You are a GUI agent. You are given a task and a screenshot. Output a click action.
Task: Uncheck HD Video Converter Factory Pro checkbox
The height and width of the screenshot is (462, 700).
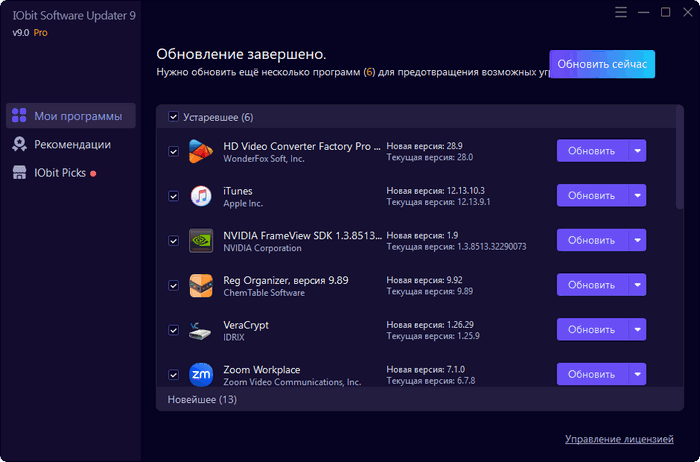(x=173, y=151)
